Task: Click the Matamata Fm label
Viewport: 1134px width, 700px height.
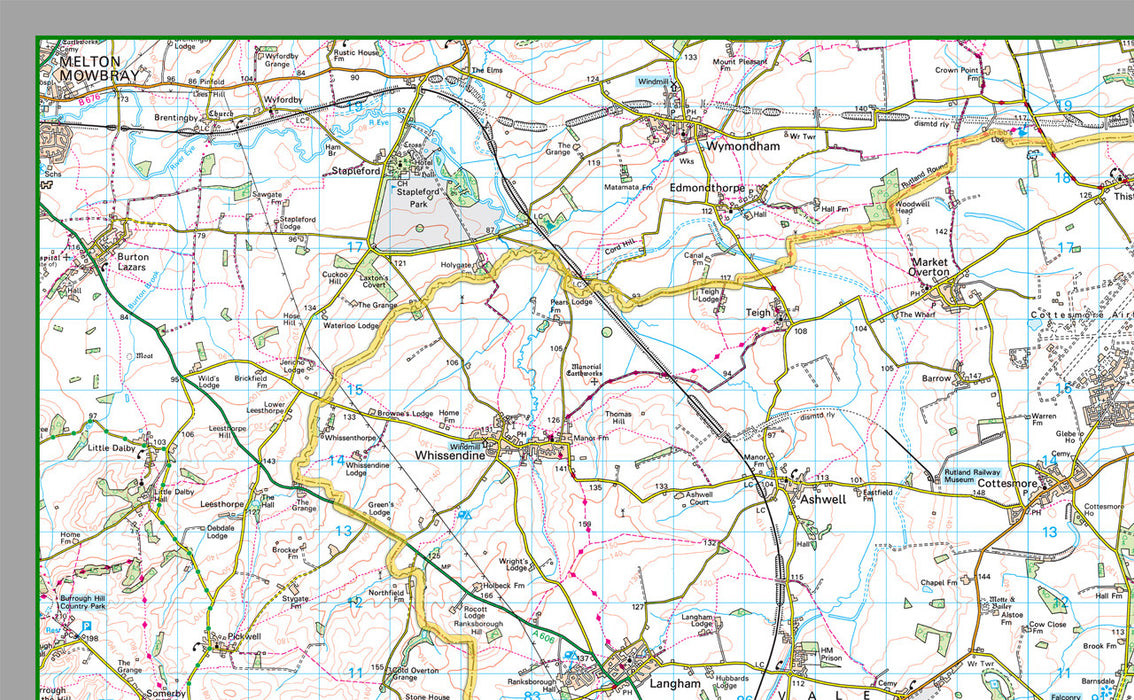Action: tap(628, 187)
